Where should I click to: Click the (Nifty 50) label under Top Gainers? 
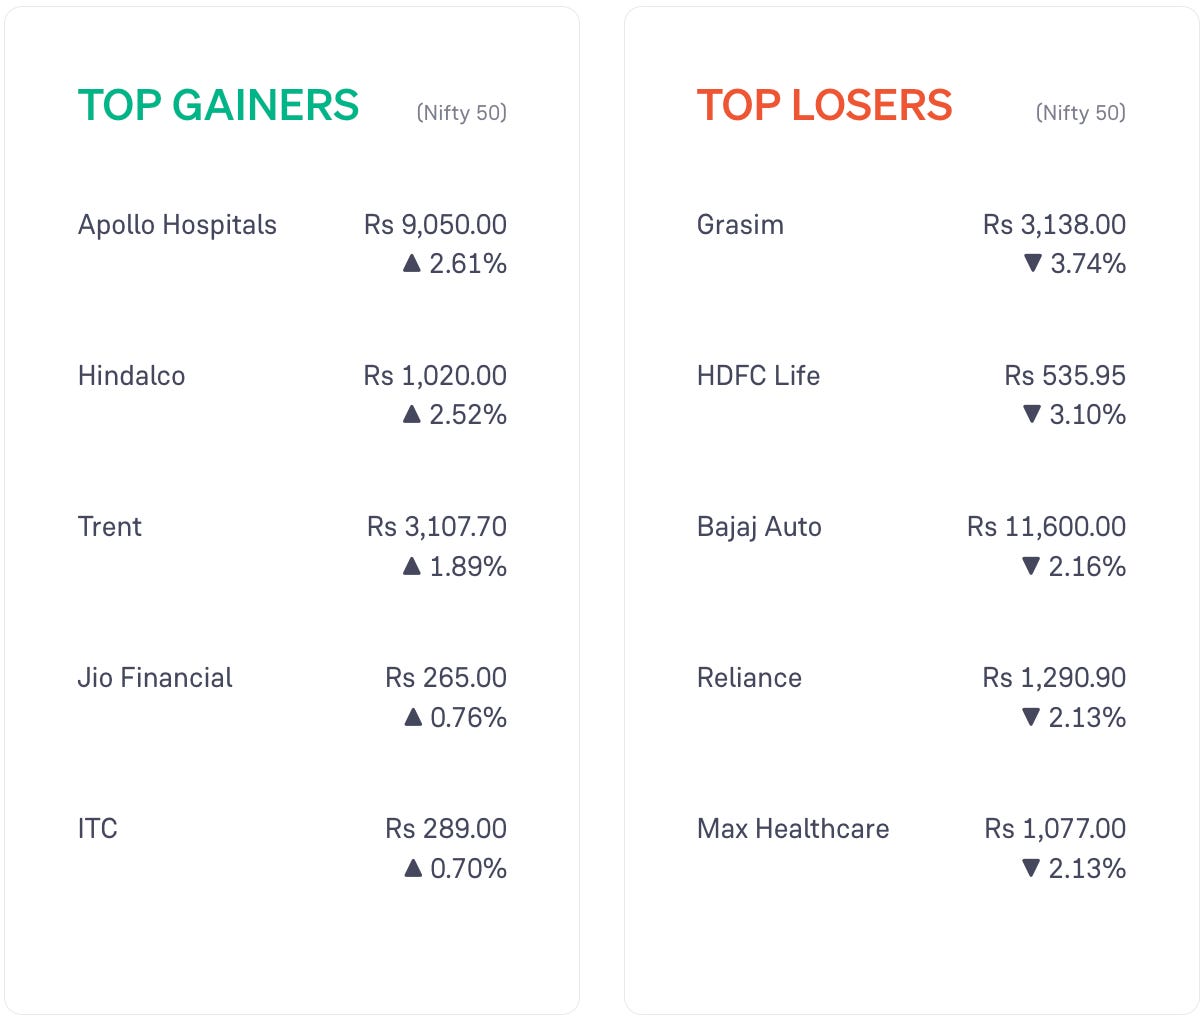(x=462, y=113)
